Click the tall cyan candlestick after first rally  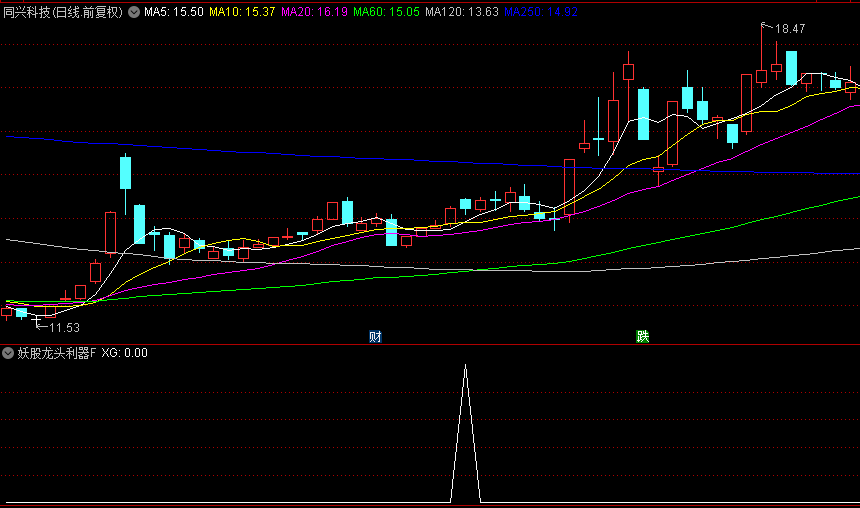[x=125, y=172]
